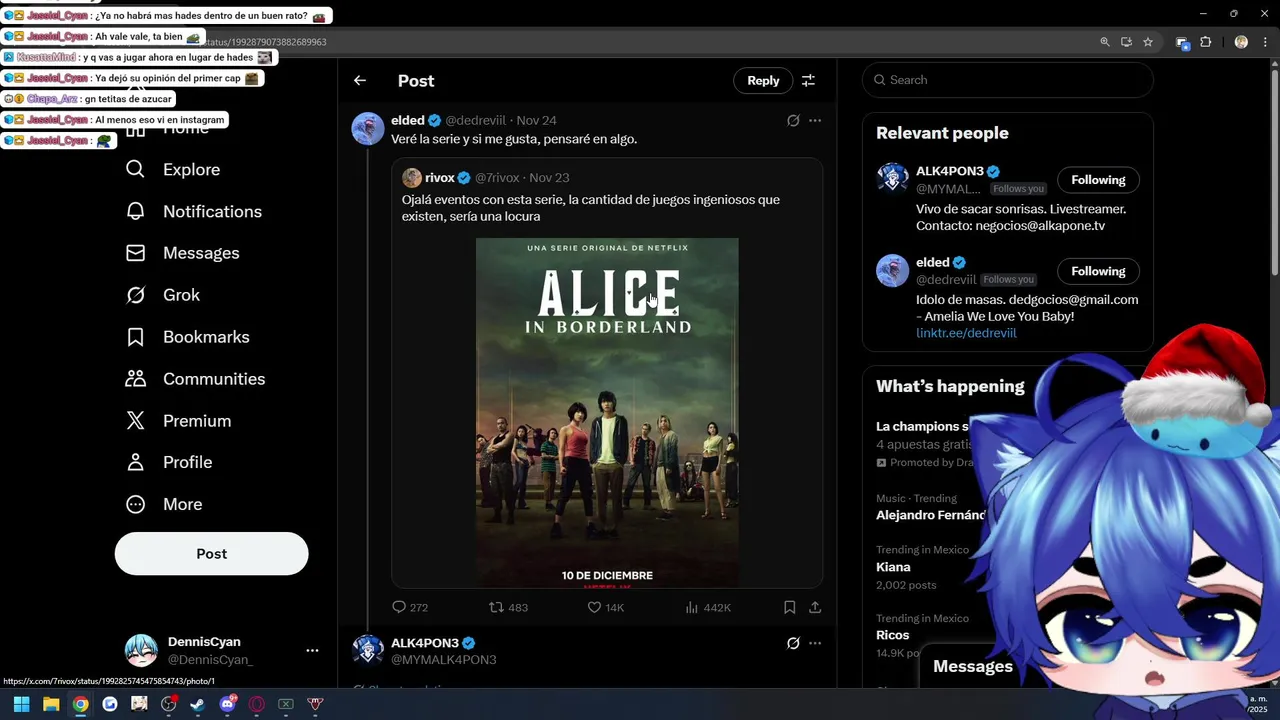Open Bookmarks in the sidebar
Screen dimensions: 1280x720
[187, 337]
